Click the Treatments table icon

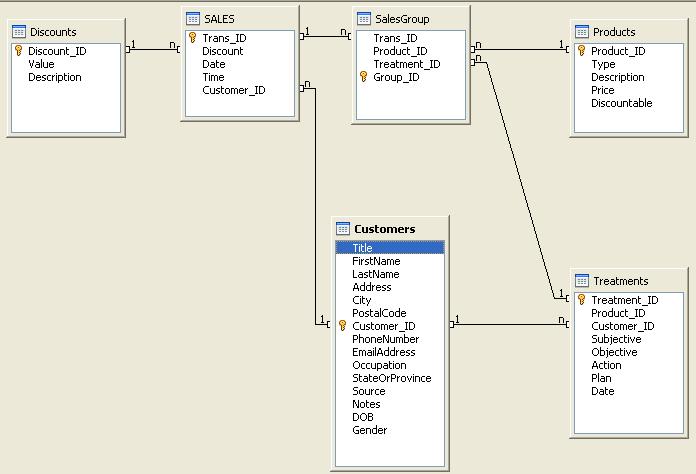pyautogui.click(x=582, y=281)
